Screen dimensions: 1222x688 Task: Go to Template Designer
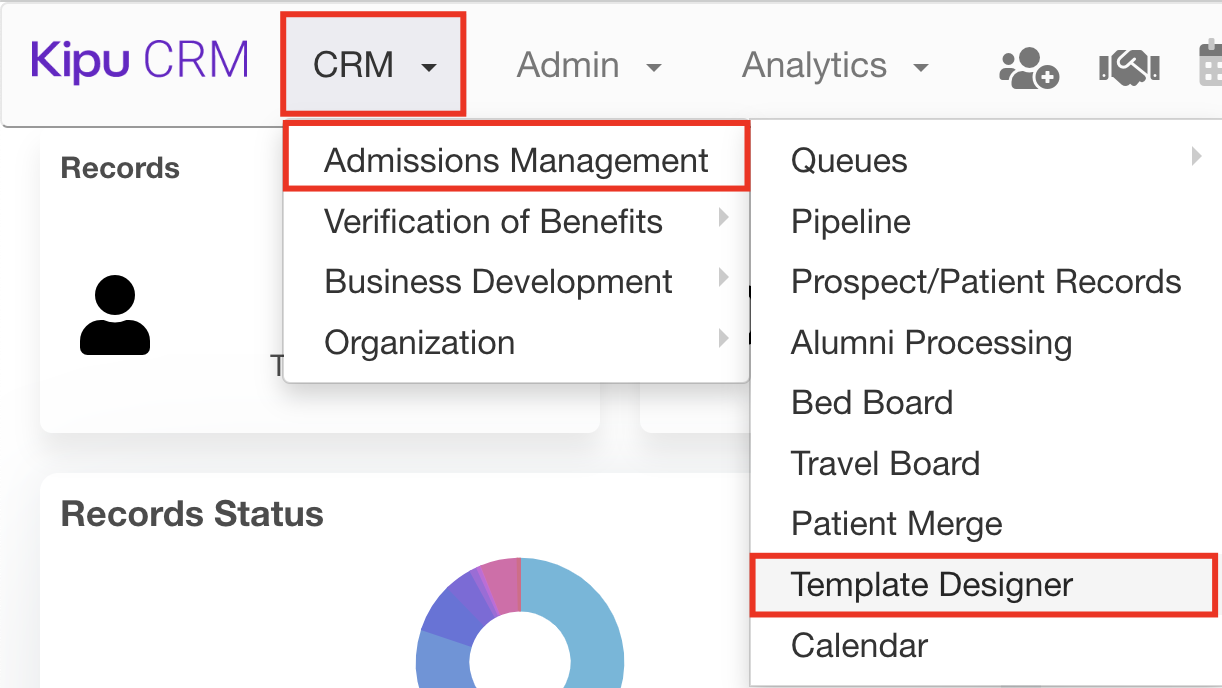[x=932, y=585]
